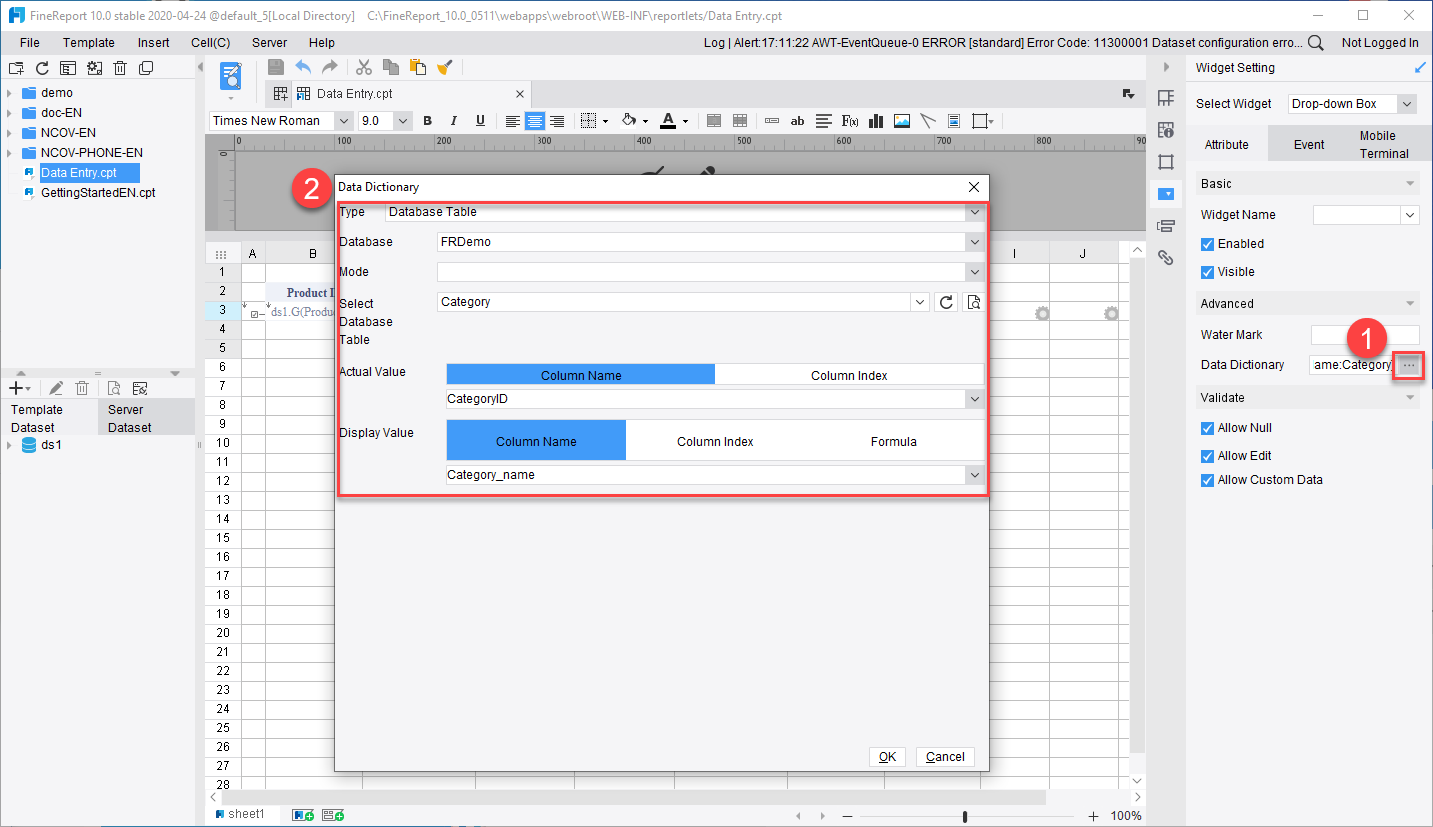
Task: Select the bold formatting icon in the toolbar
Action: tap(427, 121)
